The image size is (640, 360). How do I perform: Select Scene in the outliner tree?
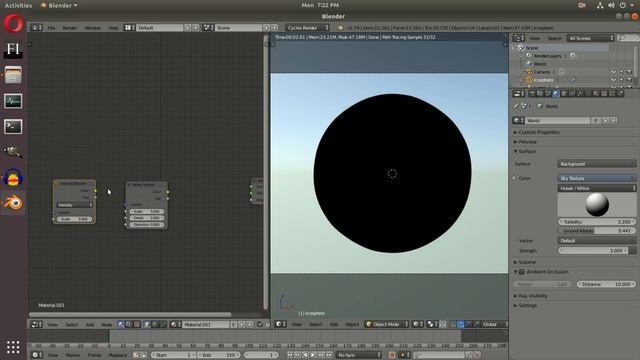pyautogui.click(x=531, y=48)
